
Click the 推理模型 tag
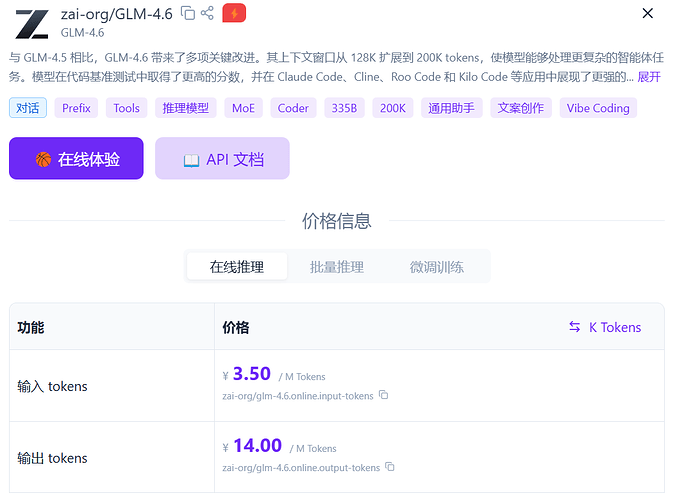[x=186, y=108]
